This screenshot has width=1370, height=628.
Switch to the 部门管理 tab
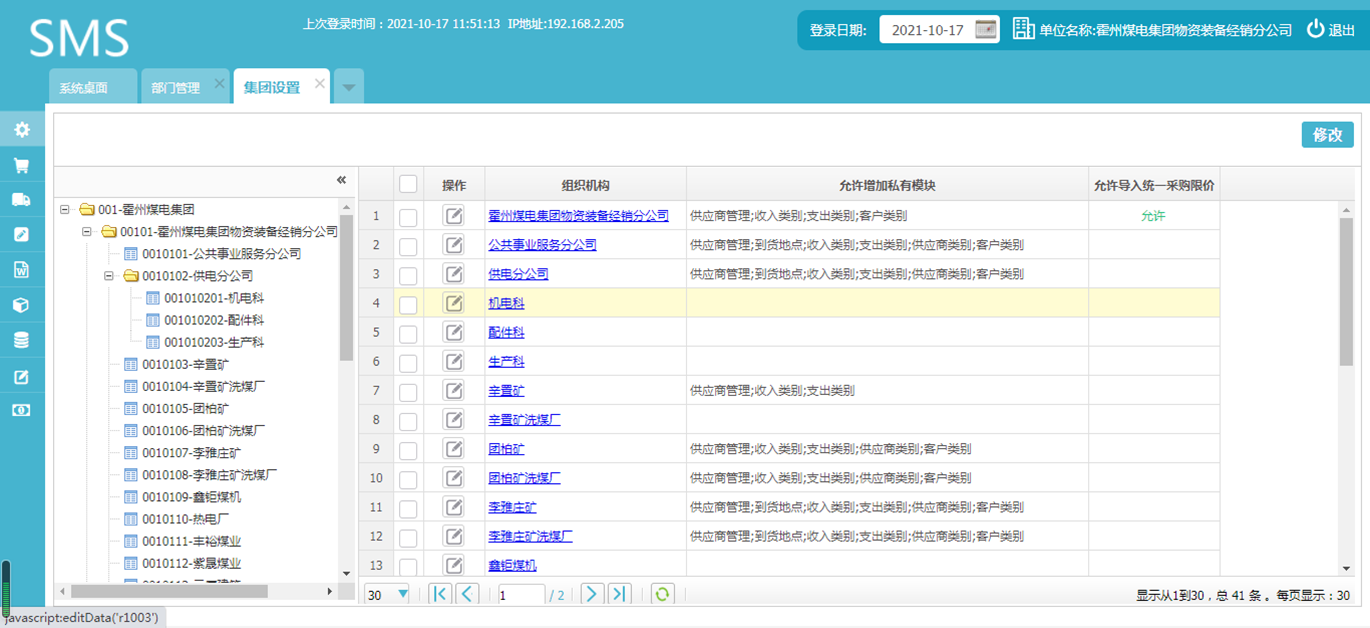(x=176, y=88)
